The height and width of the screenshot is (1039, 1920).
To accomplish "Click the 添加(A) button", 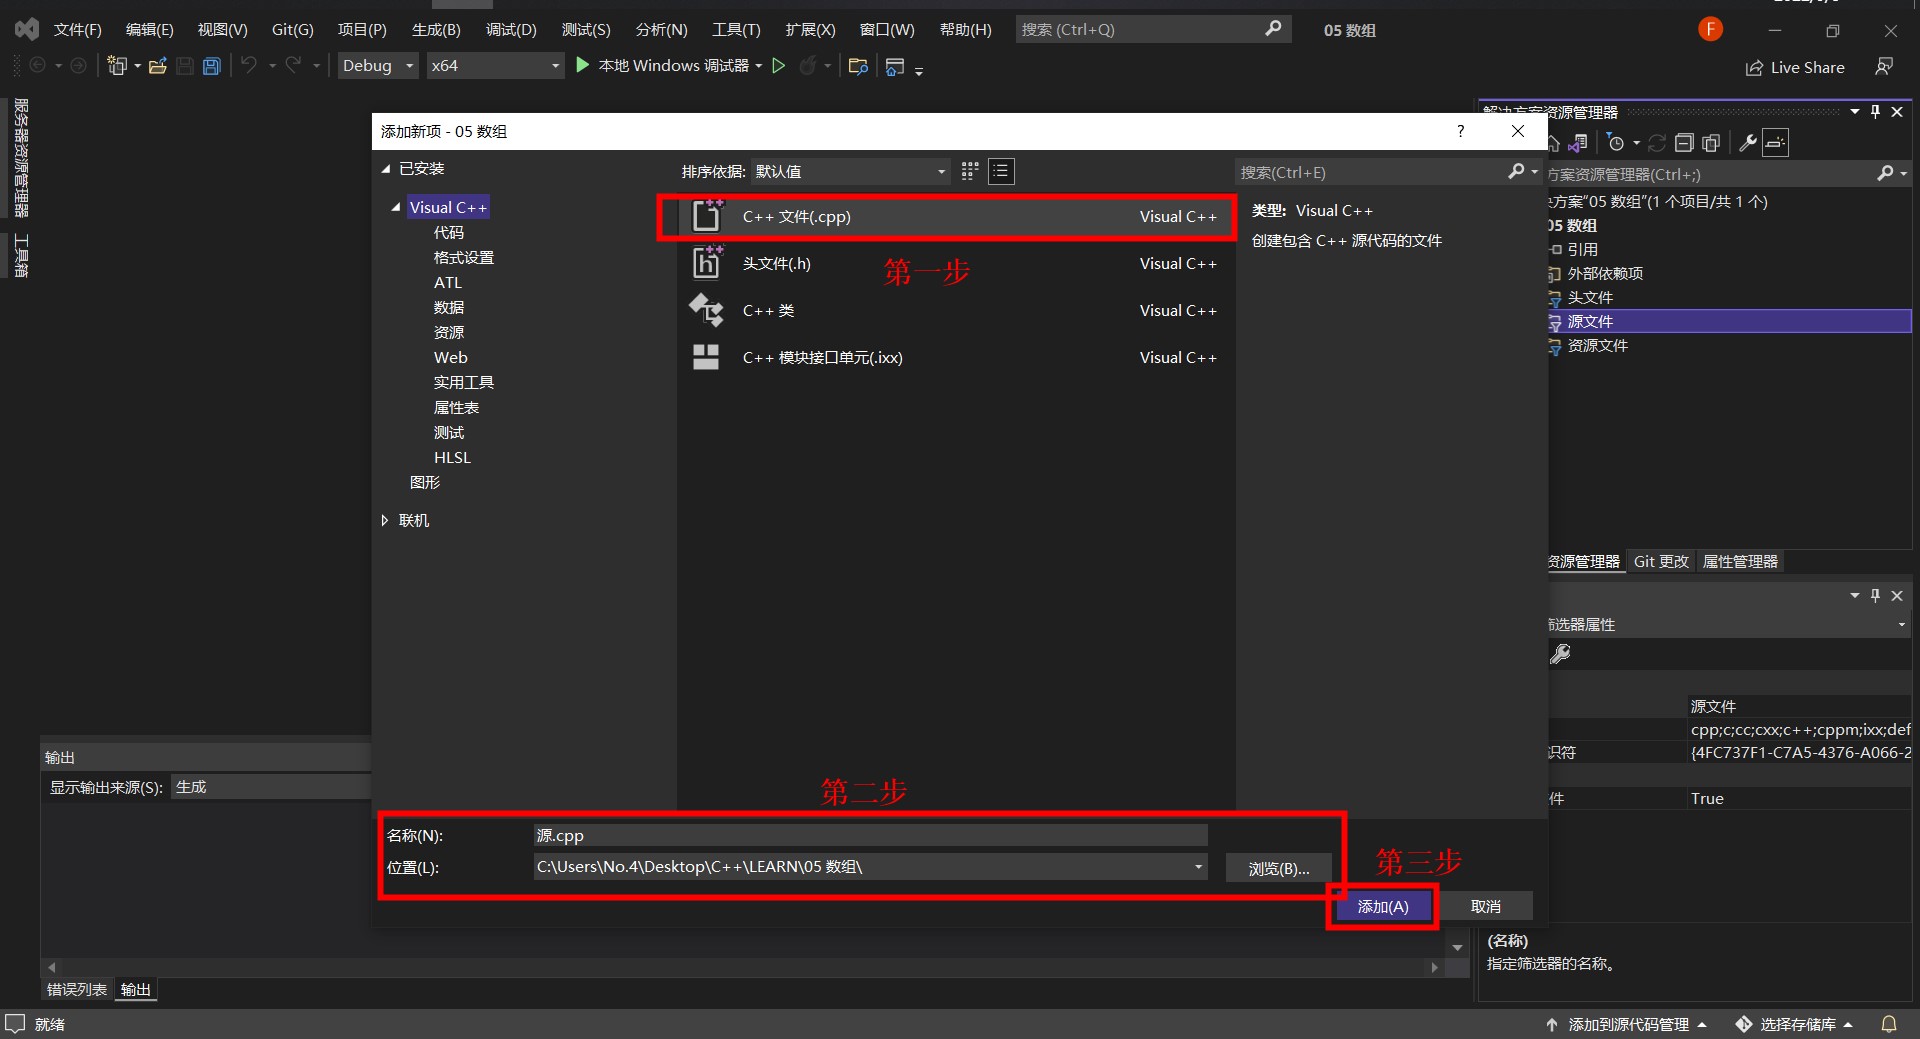I will (1383, 907).
